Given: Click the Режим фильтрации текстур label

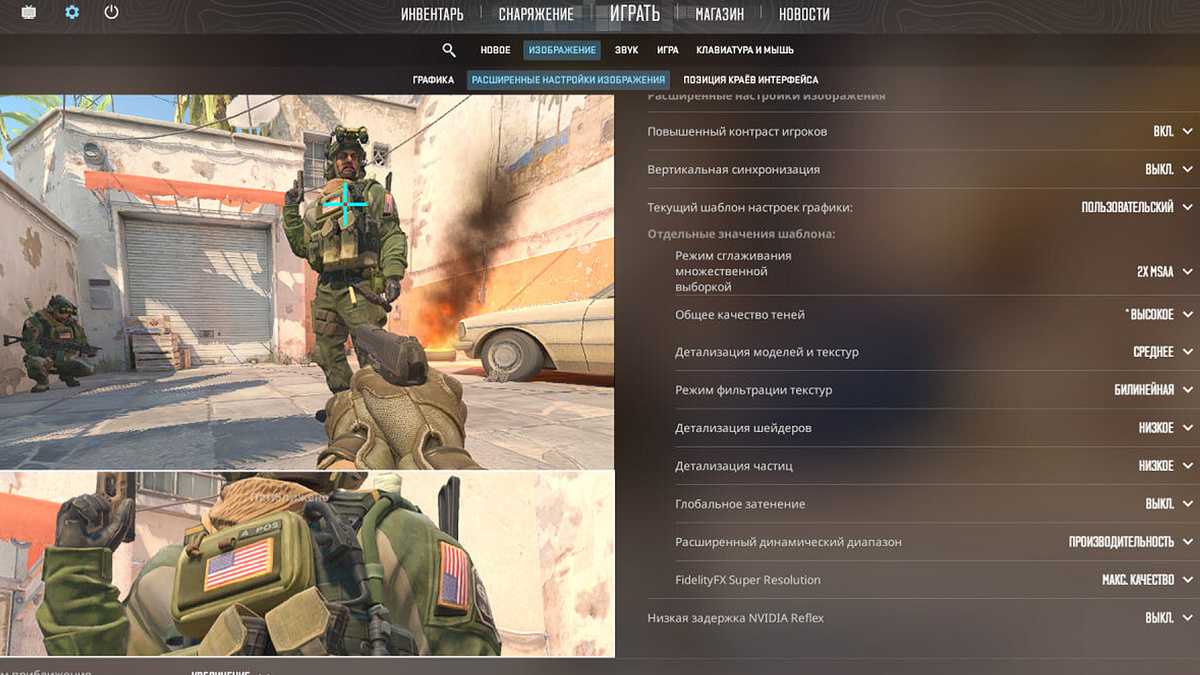Looking at the screenshot, I should tap(753, 390).
